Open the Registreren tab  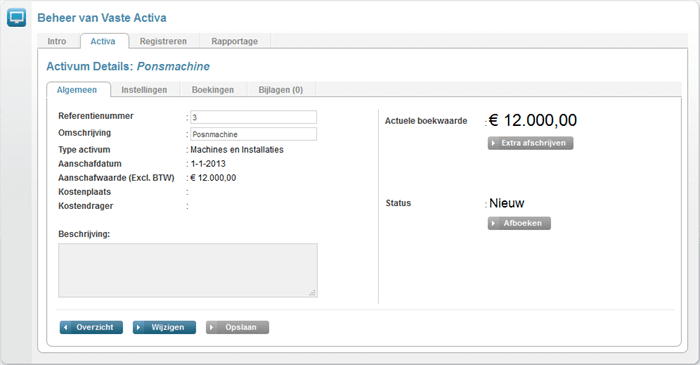point(163,41)
